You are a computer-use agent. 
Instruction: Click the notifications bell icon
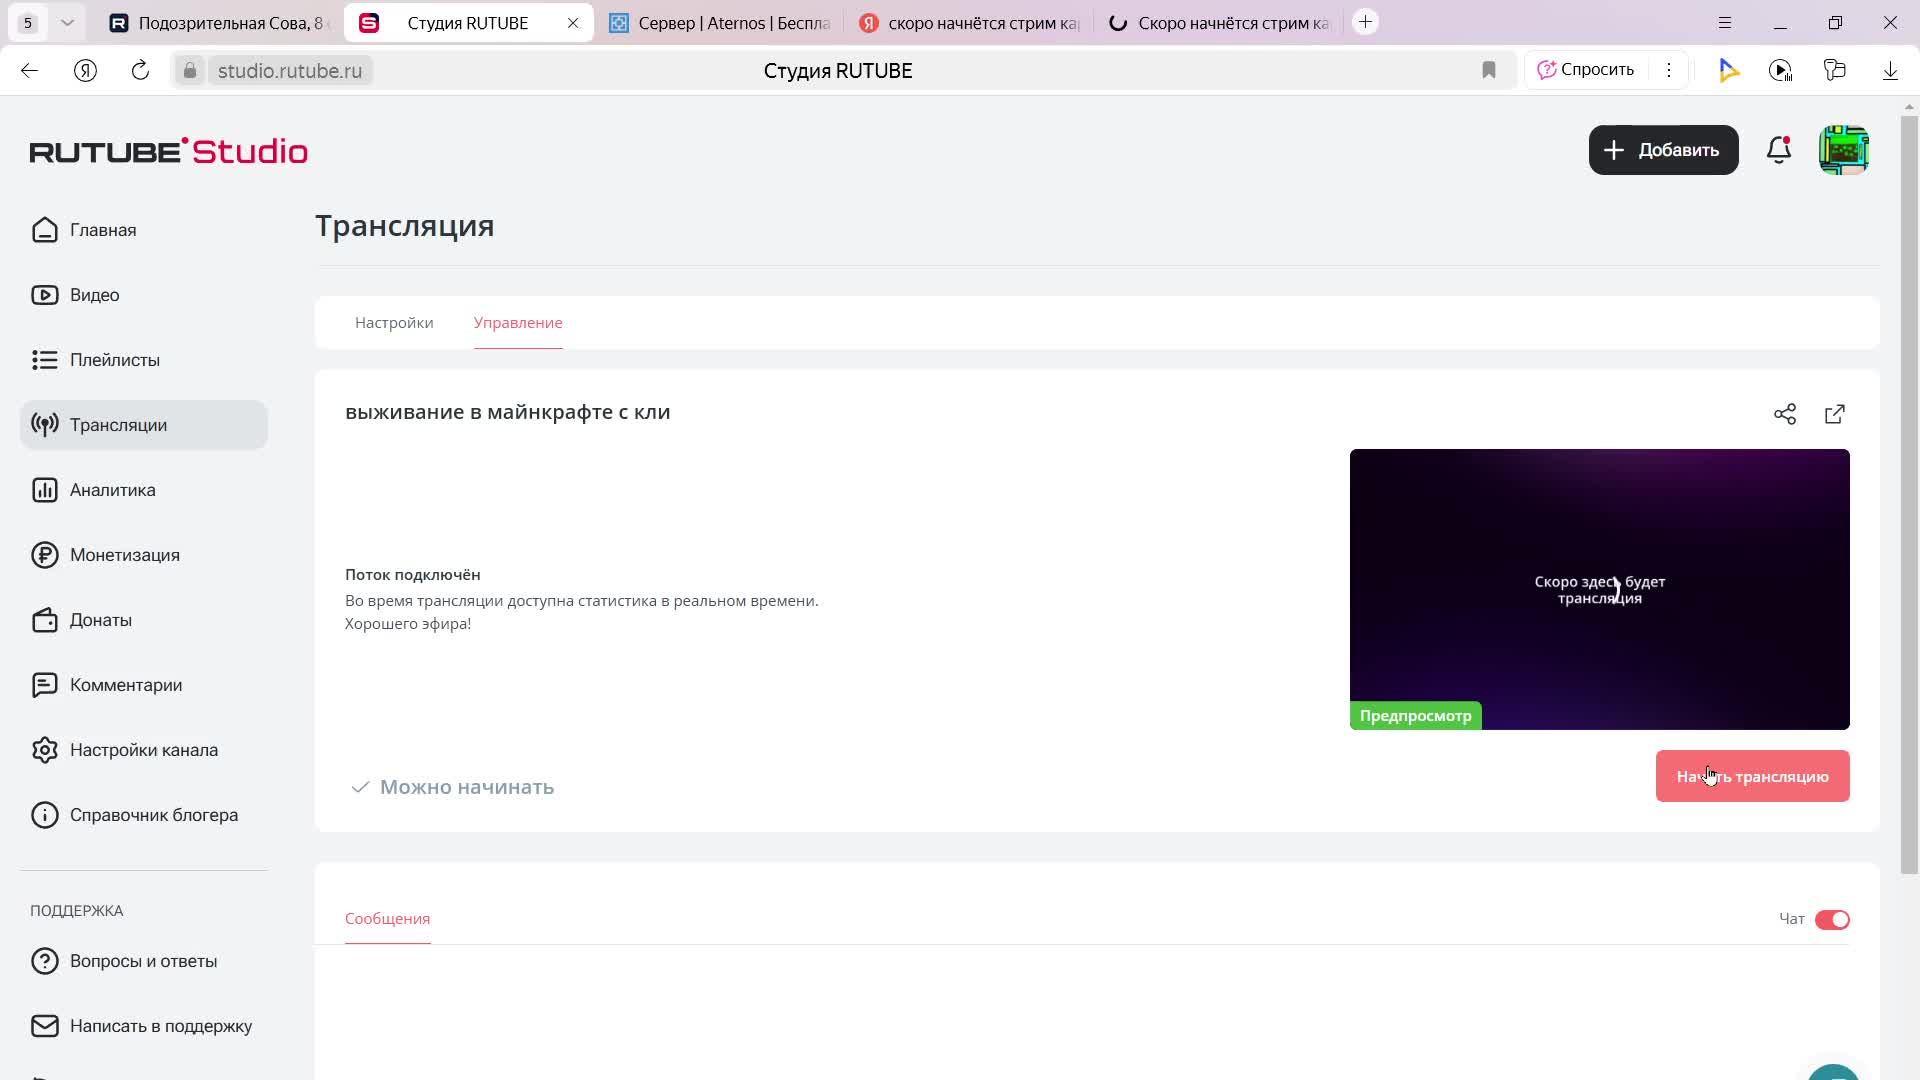(x=1779, y=150)
